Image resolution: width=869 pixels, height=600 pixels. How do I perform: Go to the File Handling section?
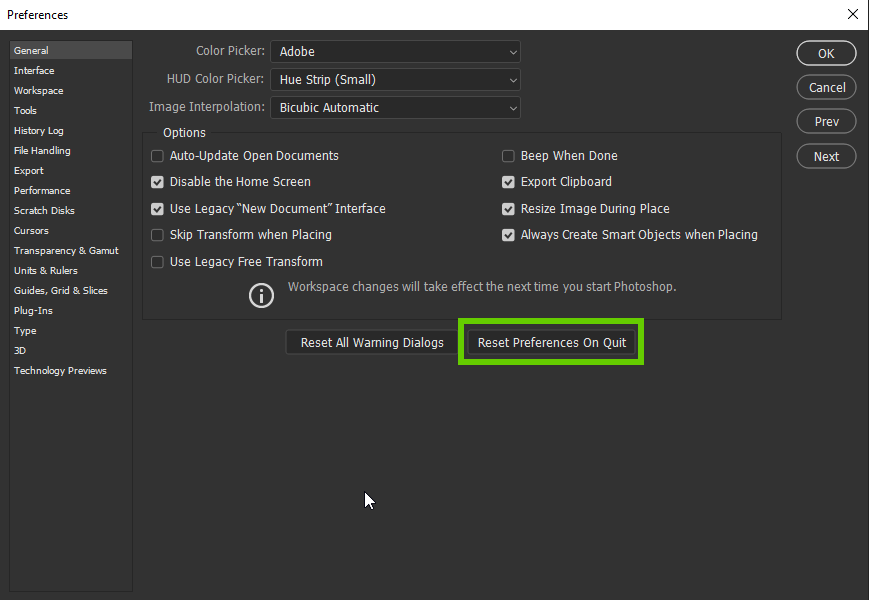coord(42,150)
